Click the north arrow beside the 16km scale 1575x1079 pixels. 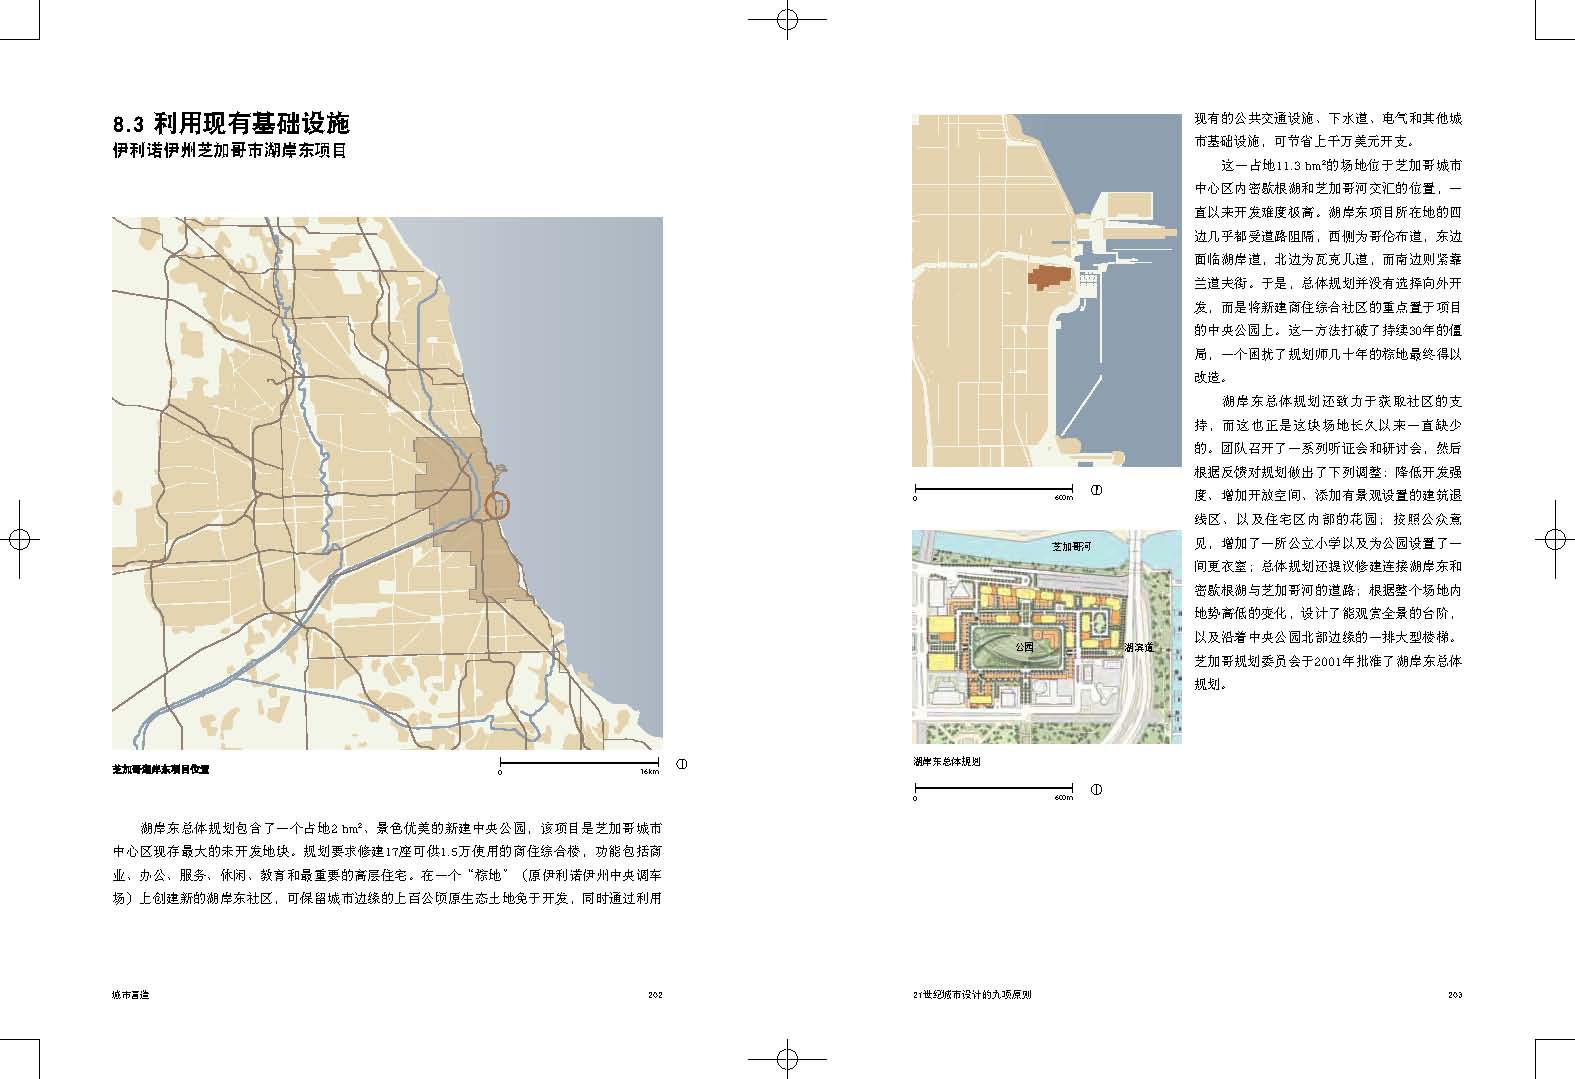683,765
